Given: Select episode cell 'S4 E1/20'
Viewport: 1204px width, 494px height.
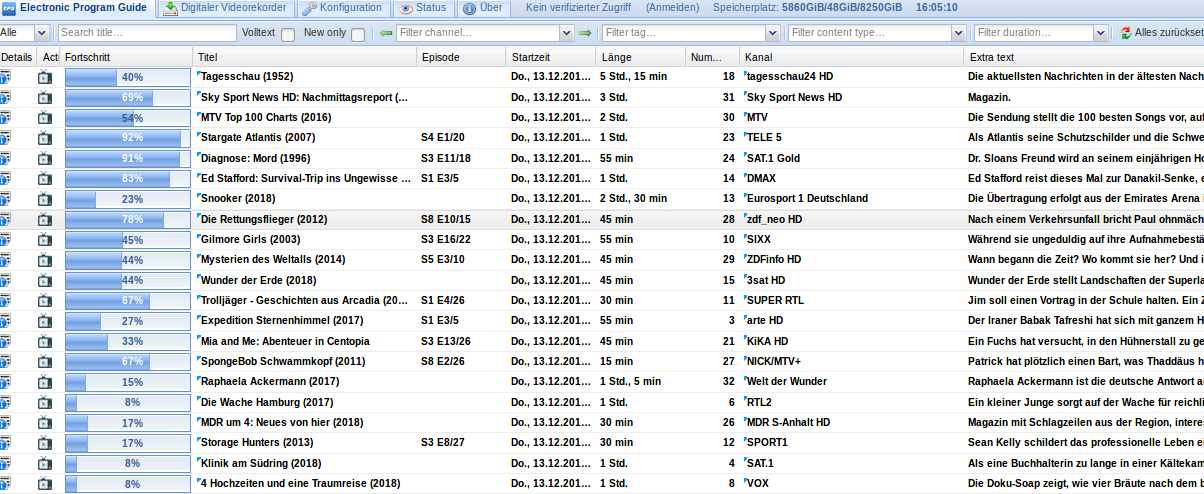Looking at the screenshot, I should [x=443, y=138].
